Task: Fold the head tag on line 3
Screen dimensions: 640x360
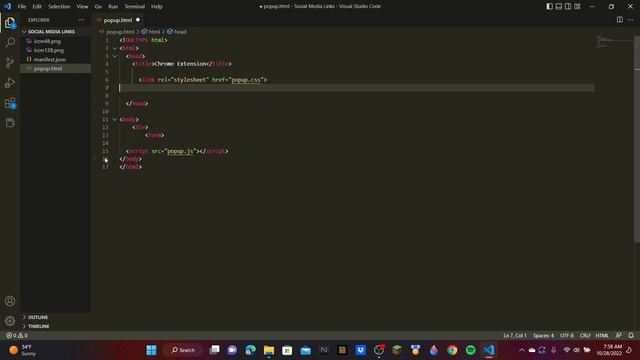Action: tap(115, 56)
